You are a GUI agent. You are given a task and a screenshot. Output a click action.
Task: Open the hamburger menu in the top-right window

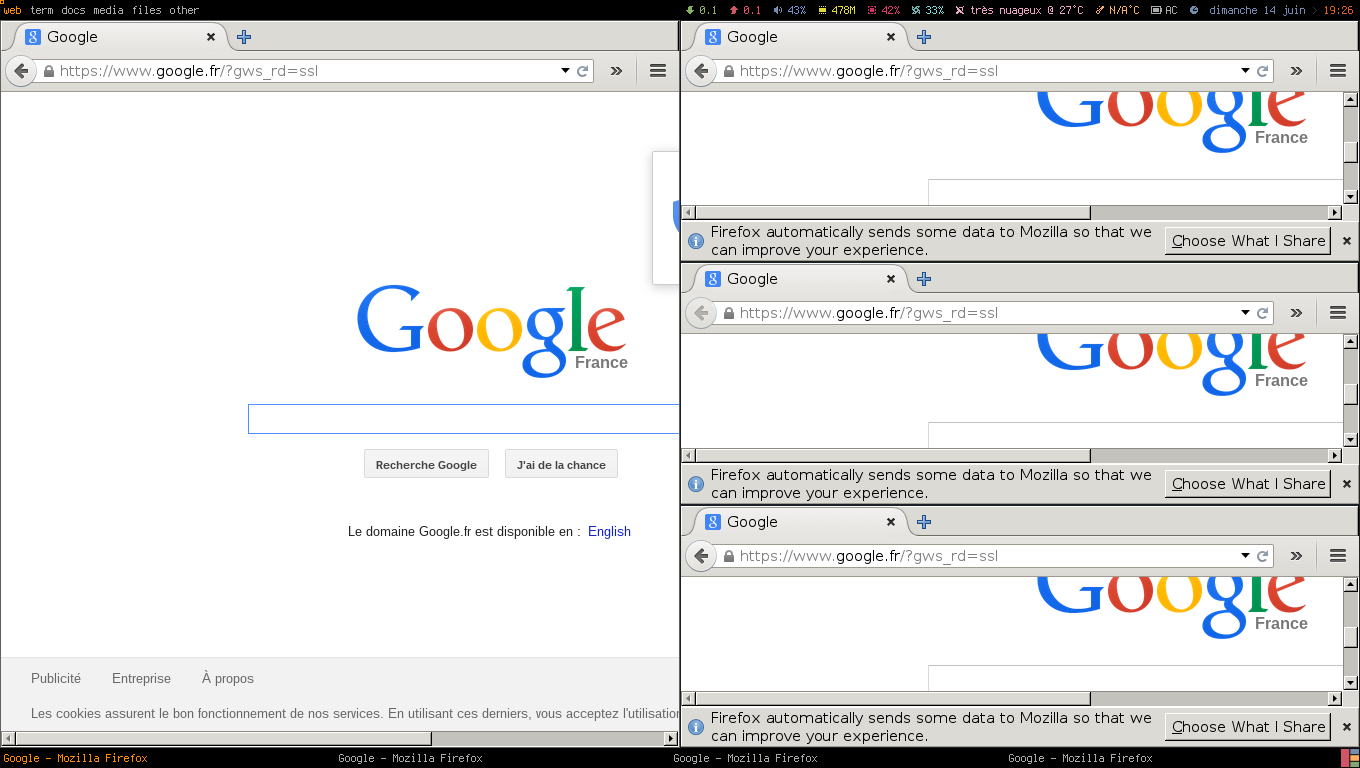[x=1338, y=71]
